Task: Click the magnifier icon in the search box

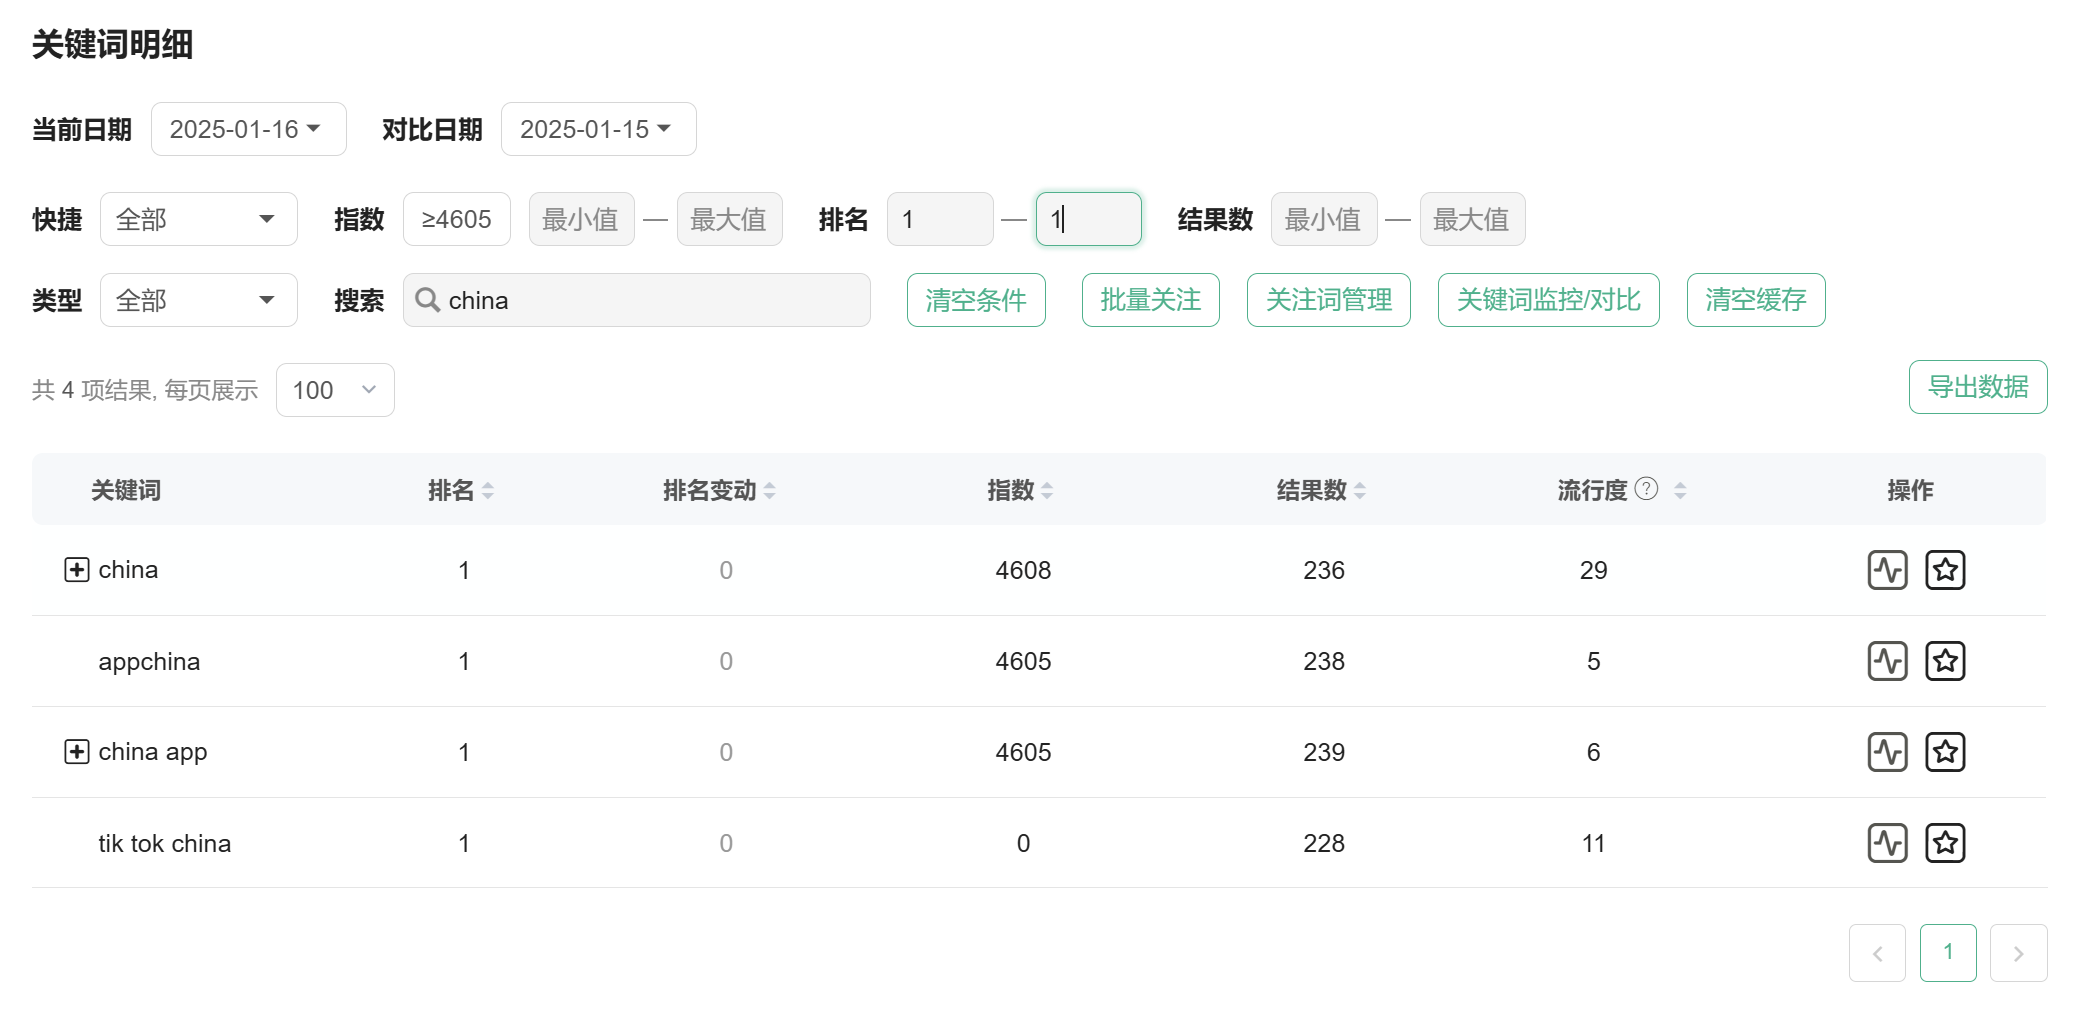Action: (x=428, y=300)
